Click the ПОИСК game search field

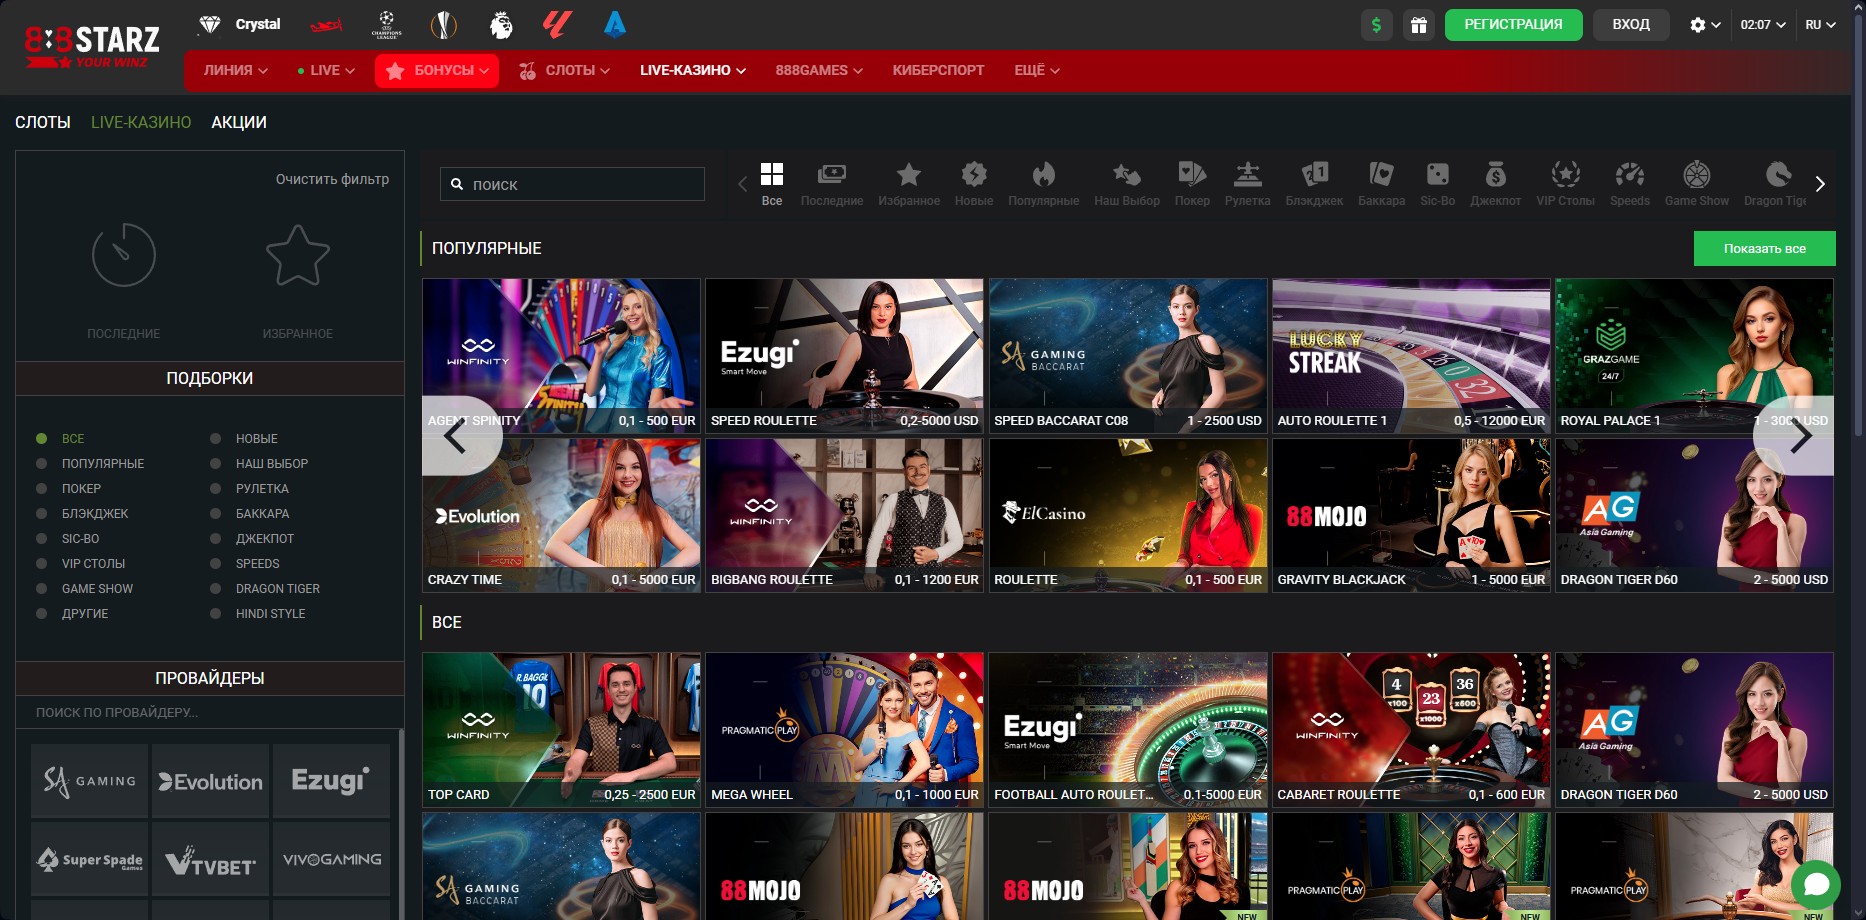[572, 185]
